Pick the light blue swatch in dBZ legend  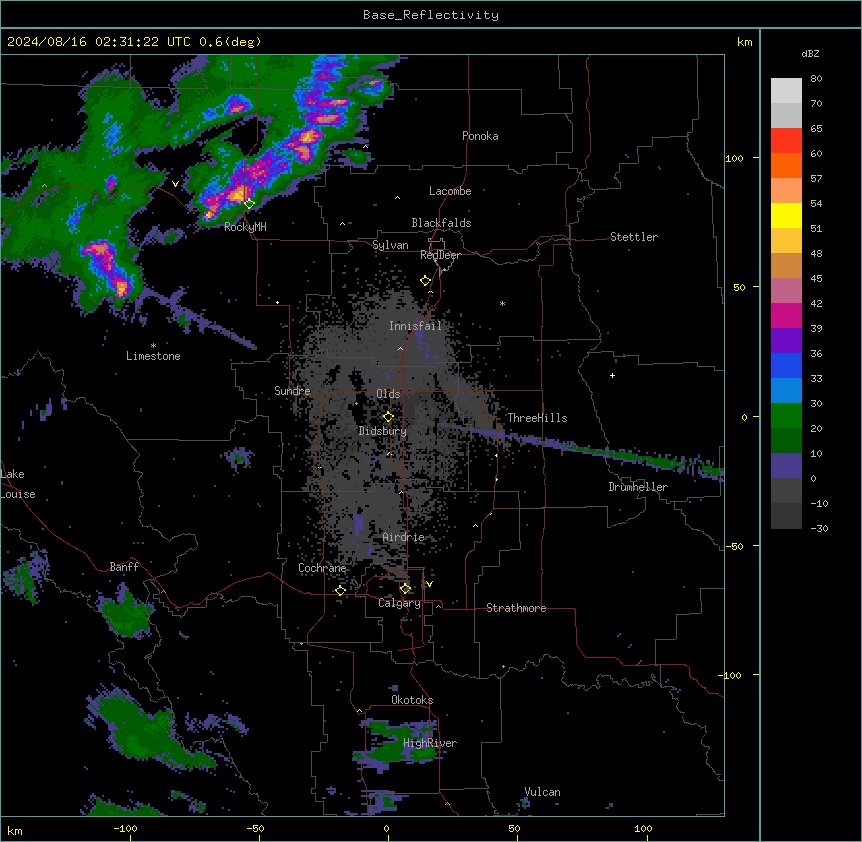pyautogui.click(x=786, y=391)
